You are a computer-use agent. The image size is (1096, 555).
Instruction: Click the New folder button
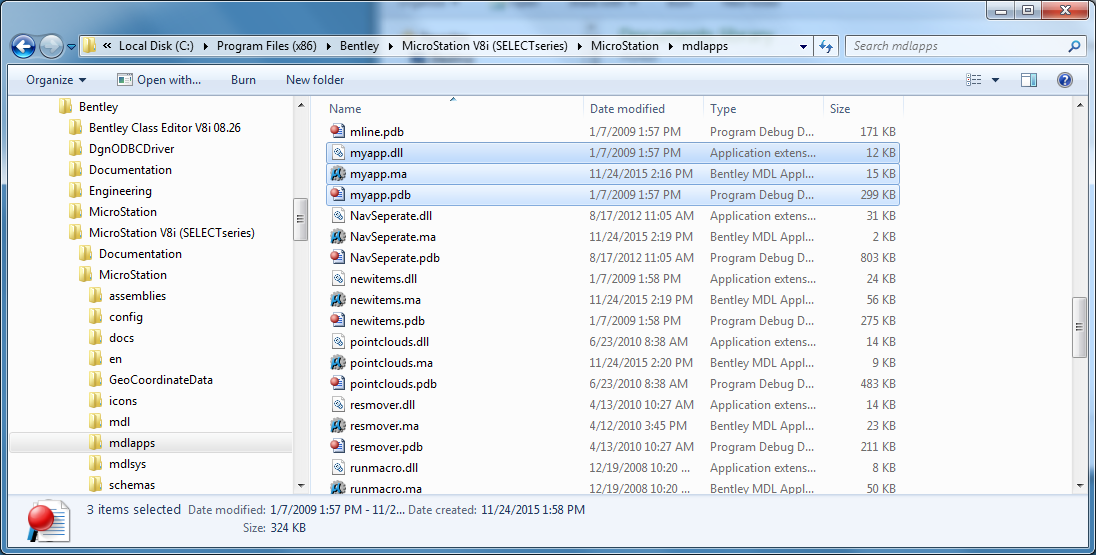tap(315, 80)
